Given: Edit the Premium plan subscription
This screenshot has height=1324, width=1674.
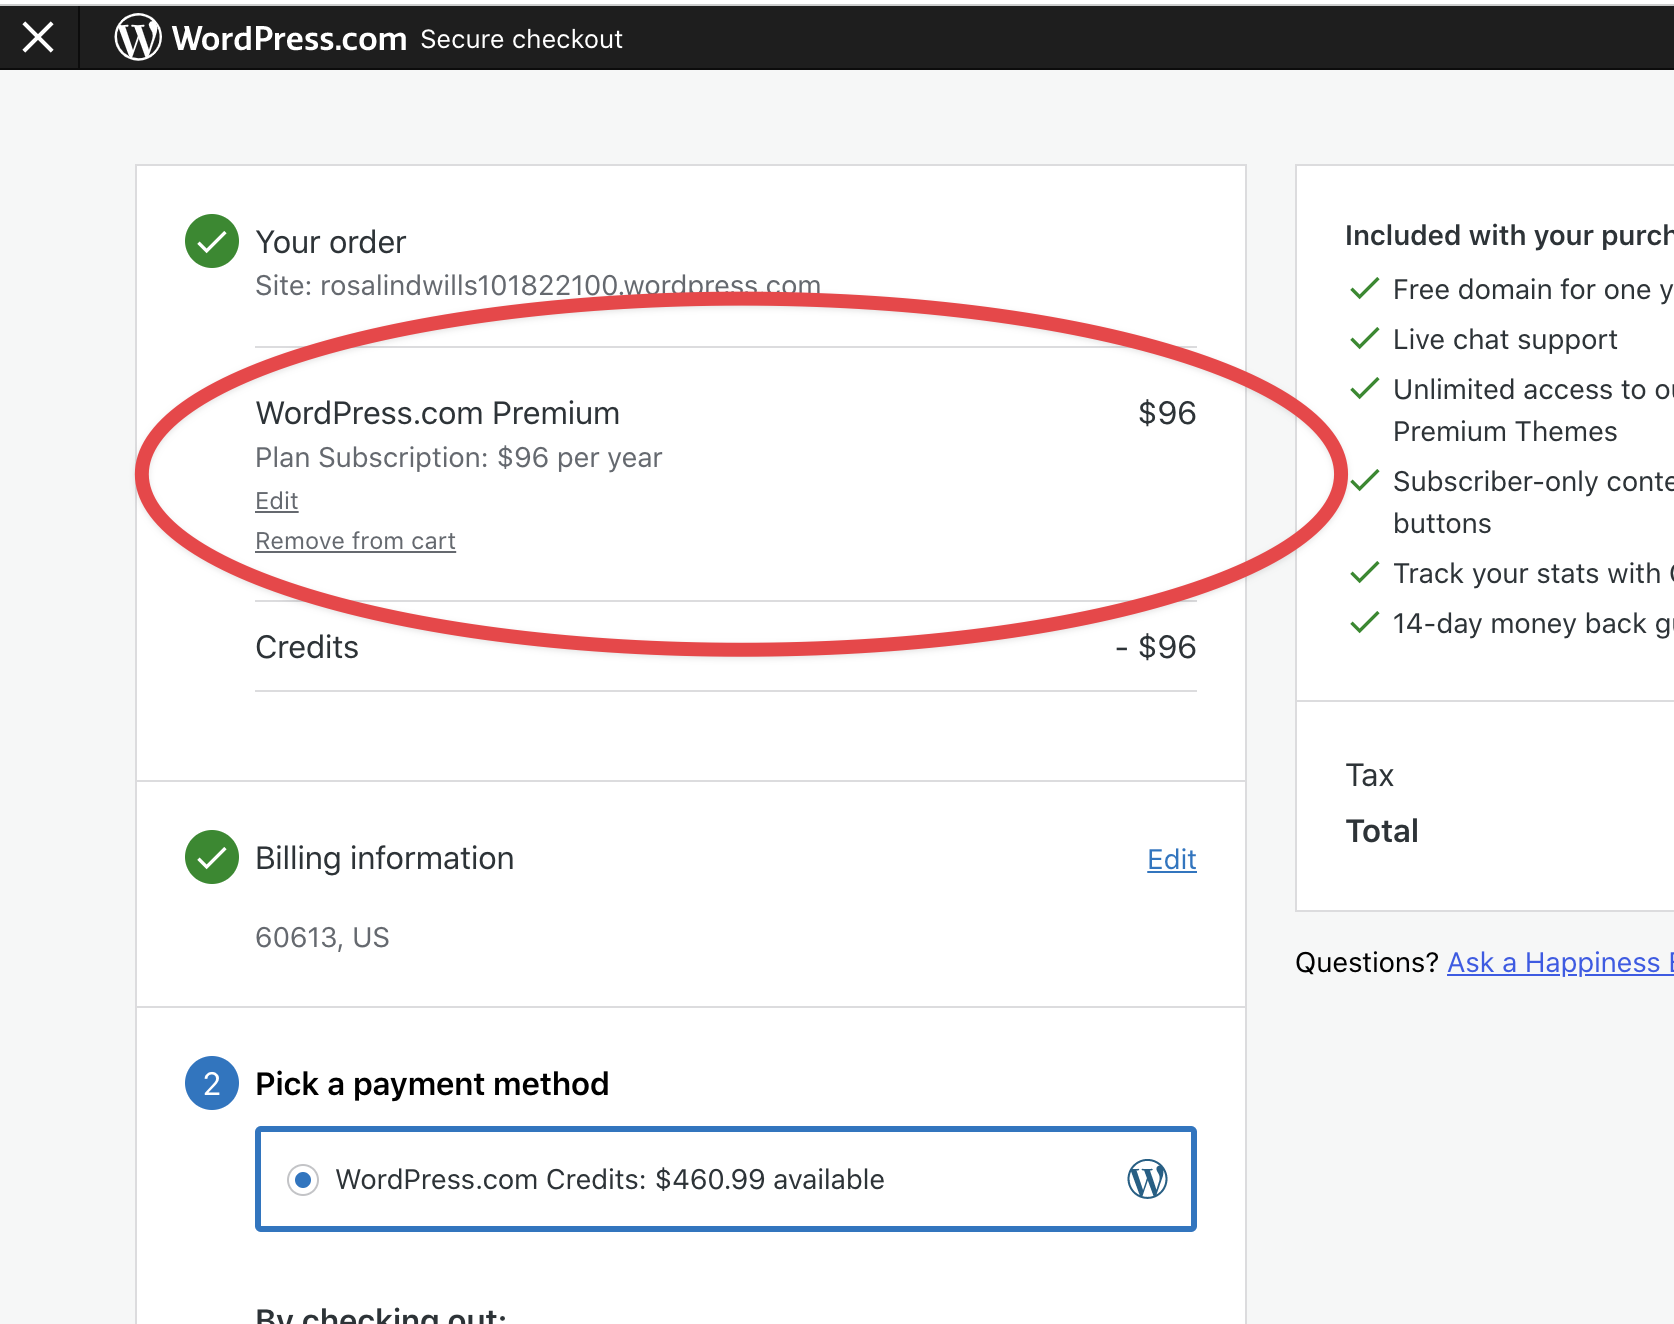Looking at the screenshot, I should point(276,500).
